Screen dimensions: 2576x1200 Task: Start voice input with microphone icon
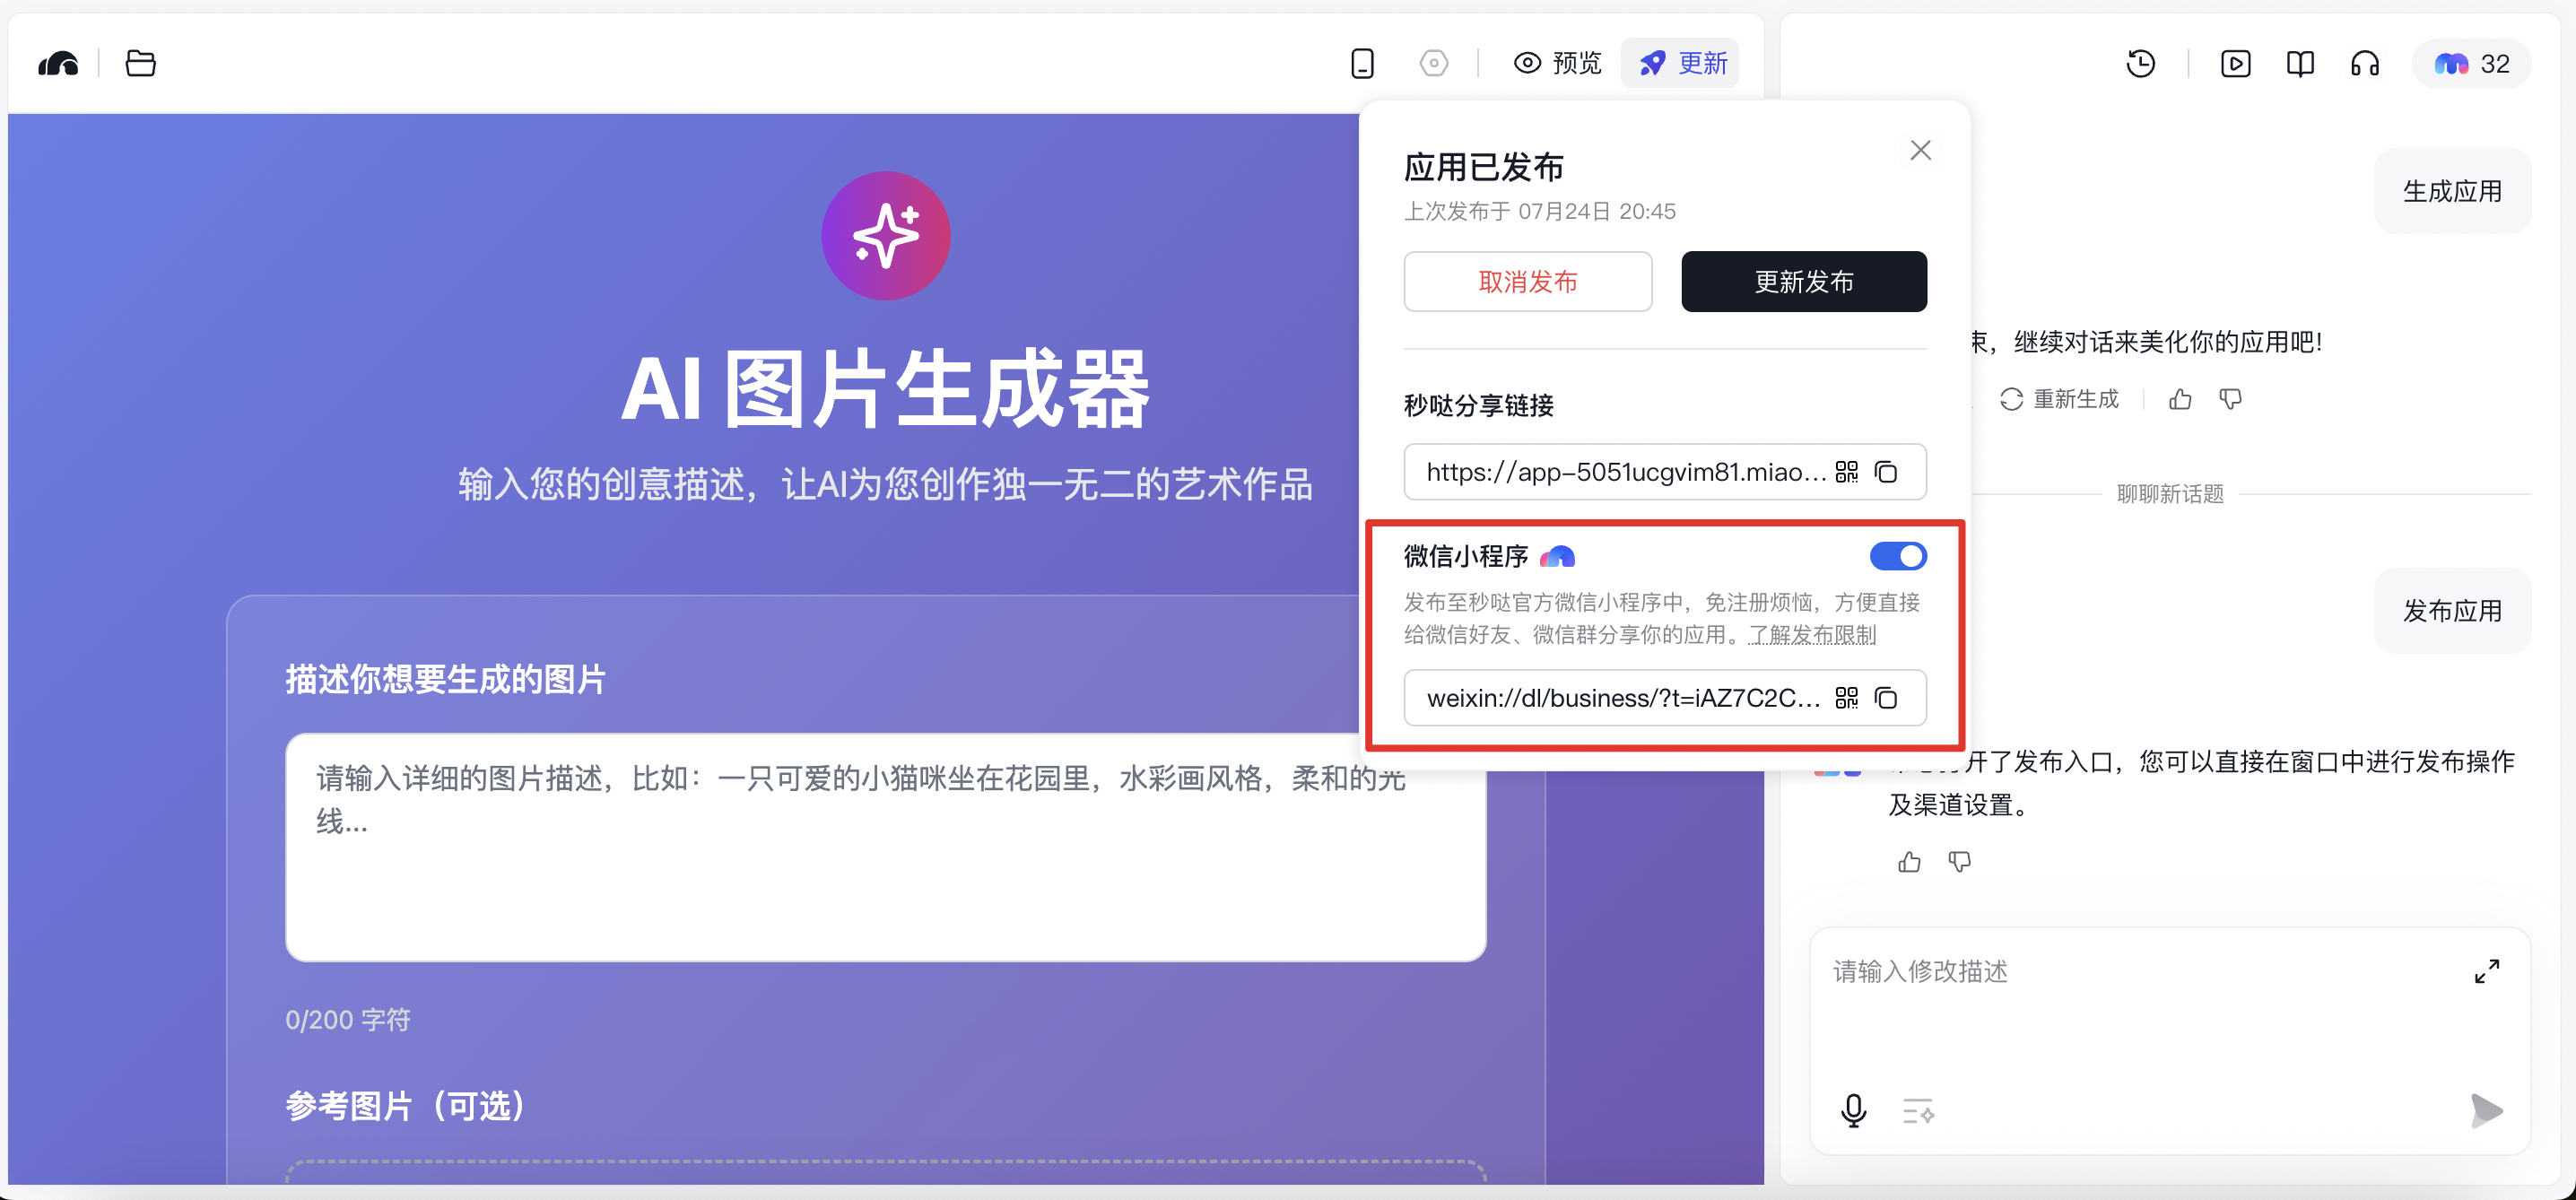pyautogui.click(x=1853, y=1111)
